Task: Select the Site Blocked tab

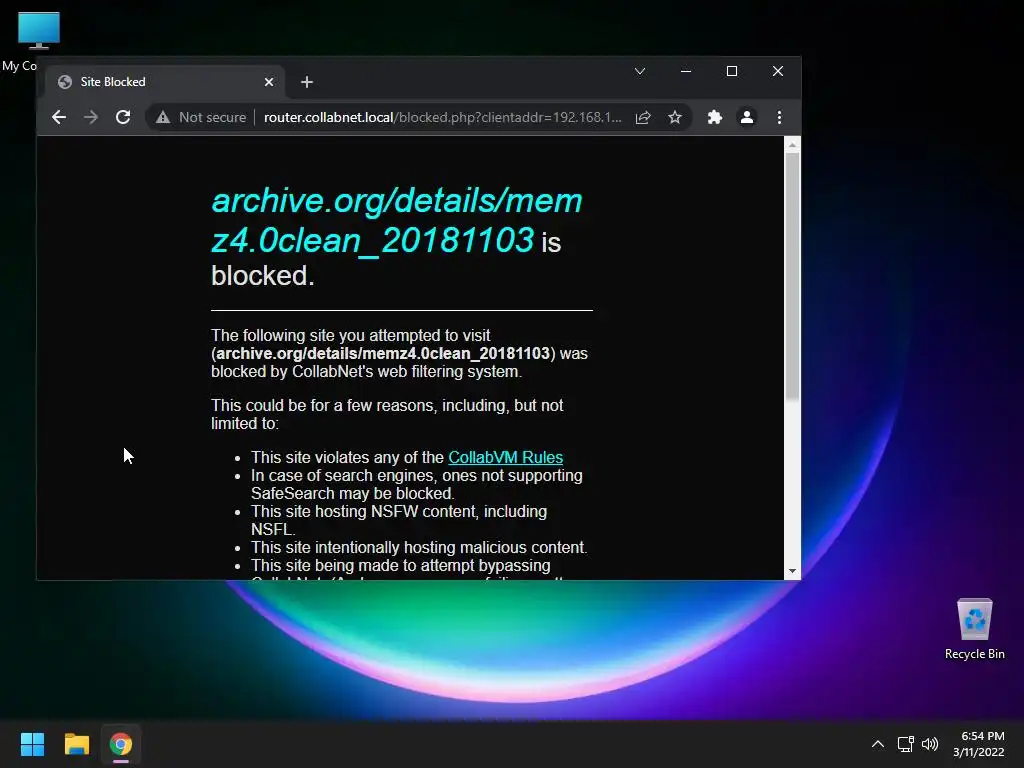Action: click(165, 82)
